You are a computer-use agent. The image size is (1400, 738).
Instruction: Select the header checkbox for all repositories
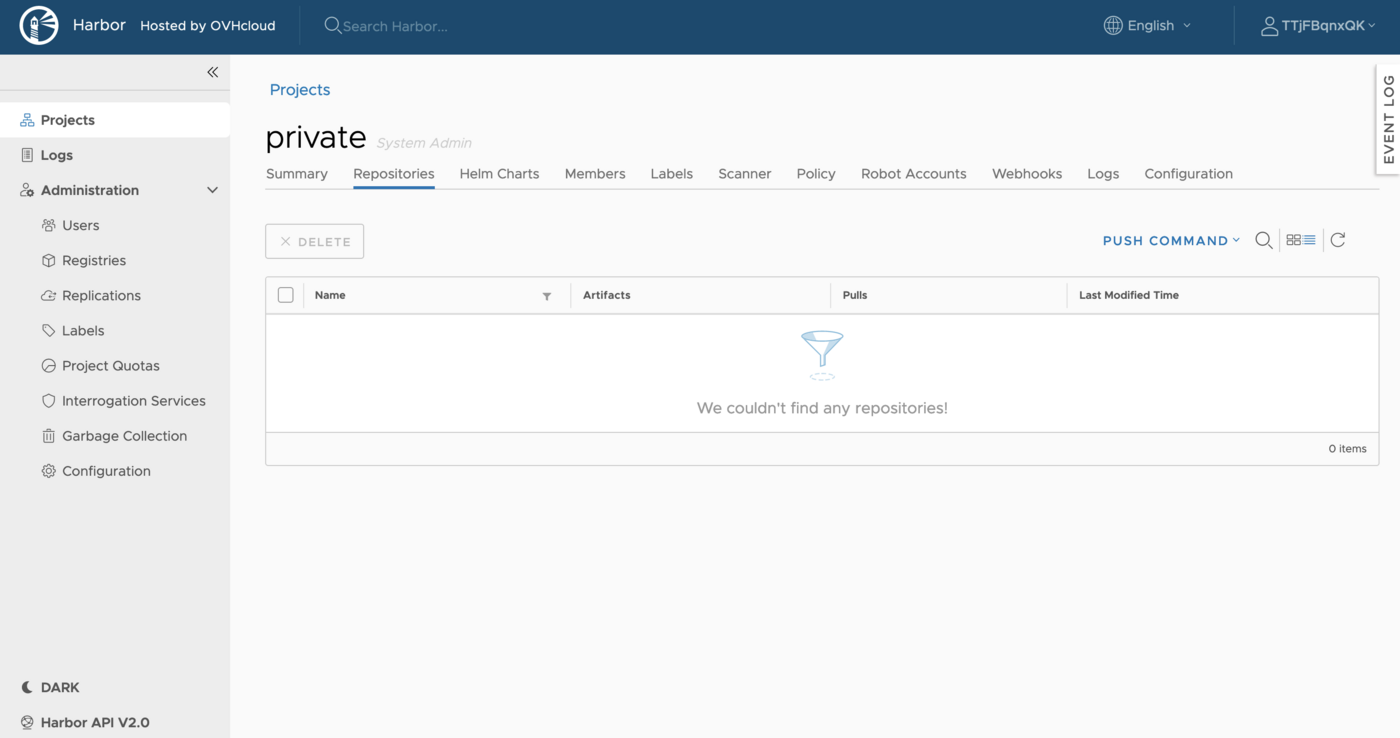(x=285, y=294)
